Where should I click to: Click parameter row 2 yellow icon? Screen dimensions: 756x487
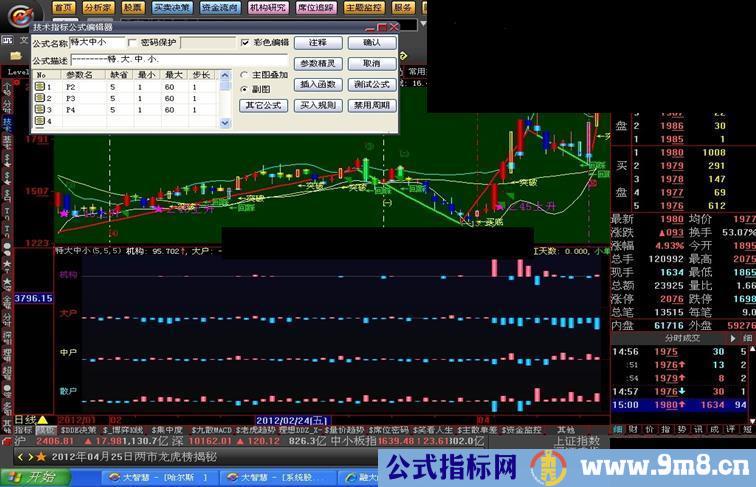(41, 99)
